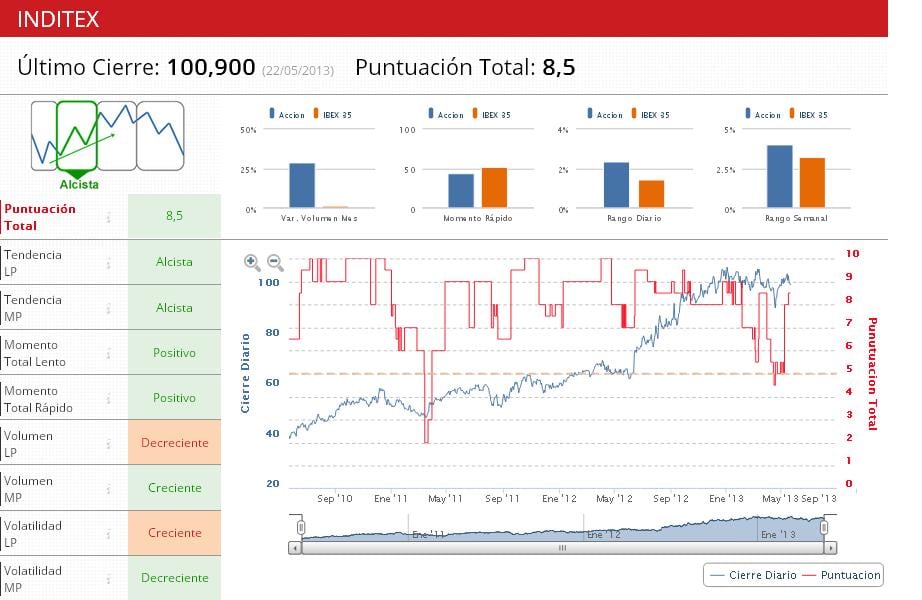This screenshot has width=922, height=600.
Task: Click the Alcista value for Tendencia LP
Action: point(174,262)
